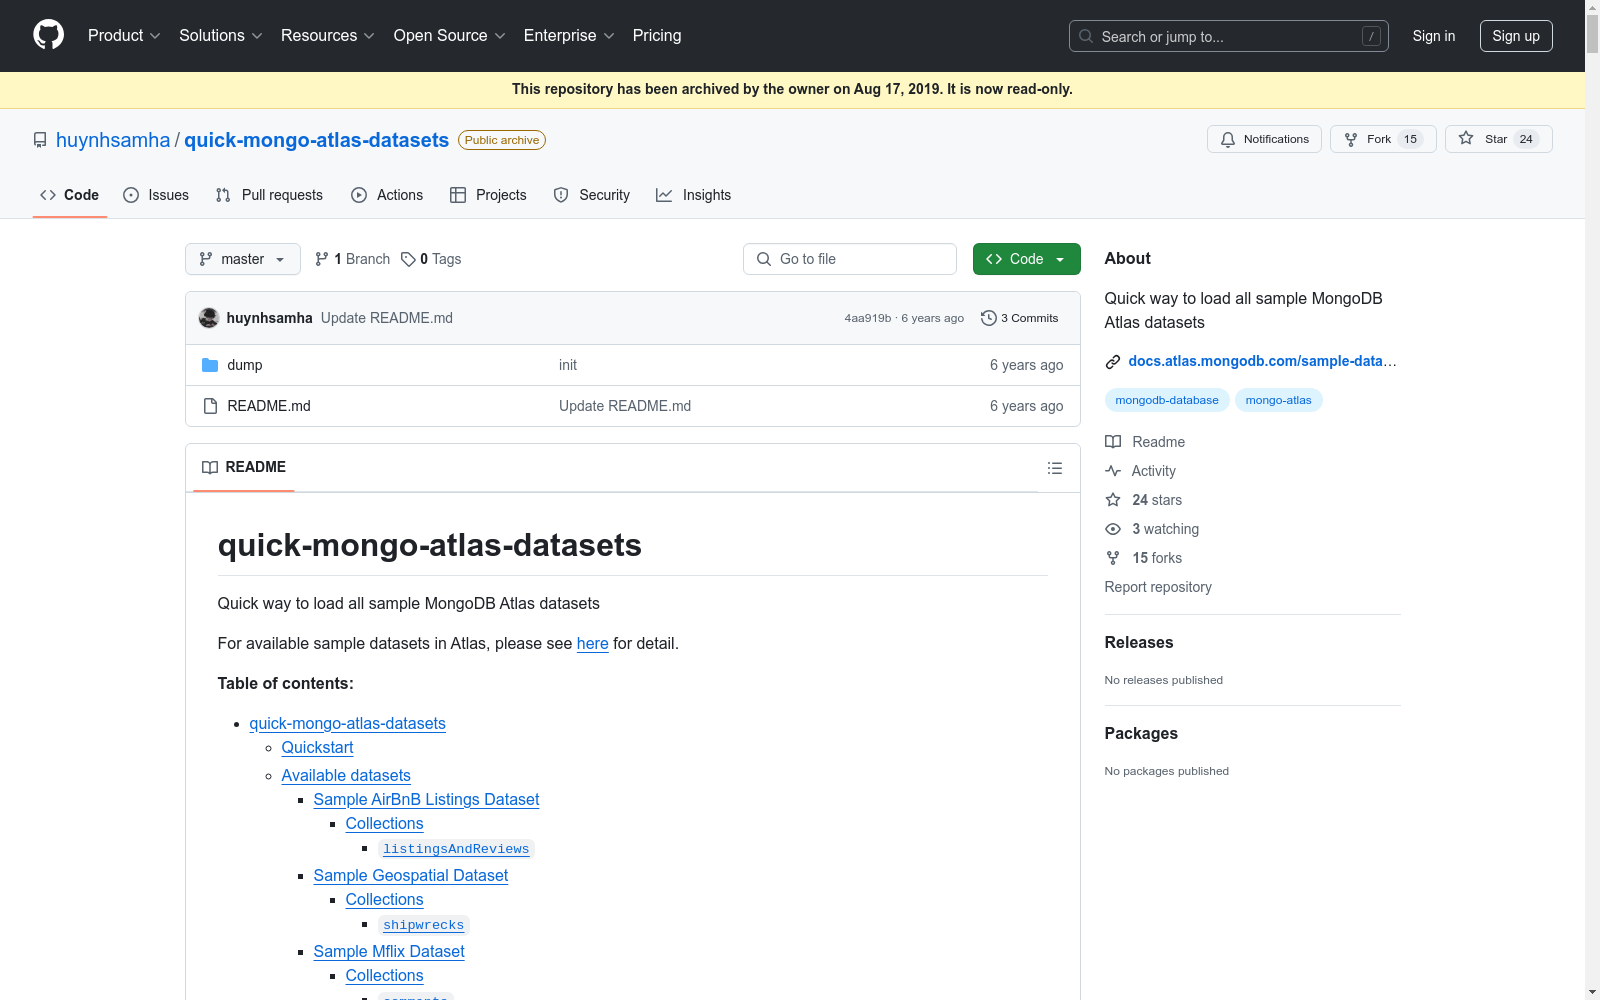Viewport: 1600px width, 1000px height.
Task: Open the GitHub homepage logo
Action: point(48,35)
